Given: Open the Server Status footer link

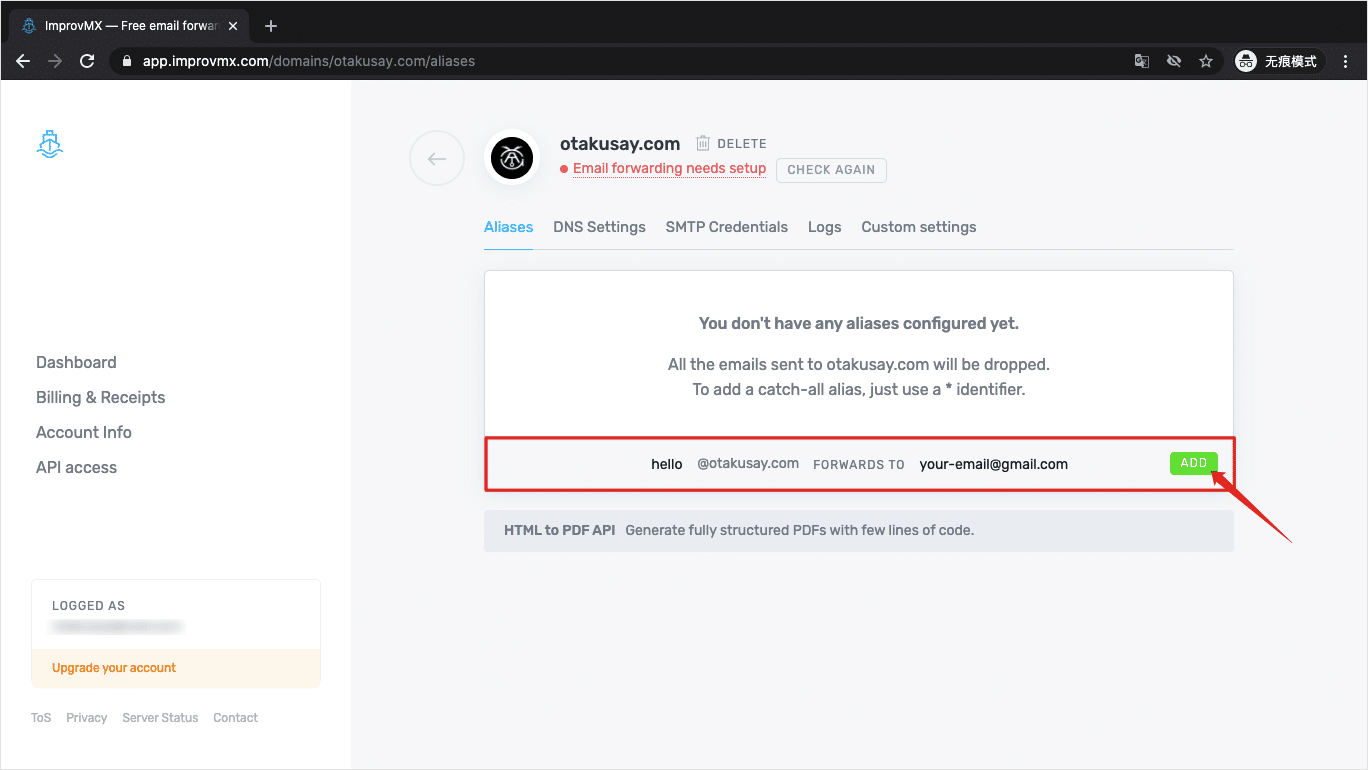Looking at the screenshot, I should tap(160, 718).
